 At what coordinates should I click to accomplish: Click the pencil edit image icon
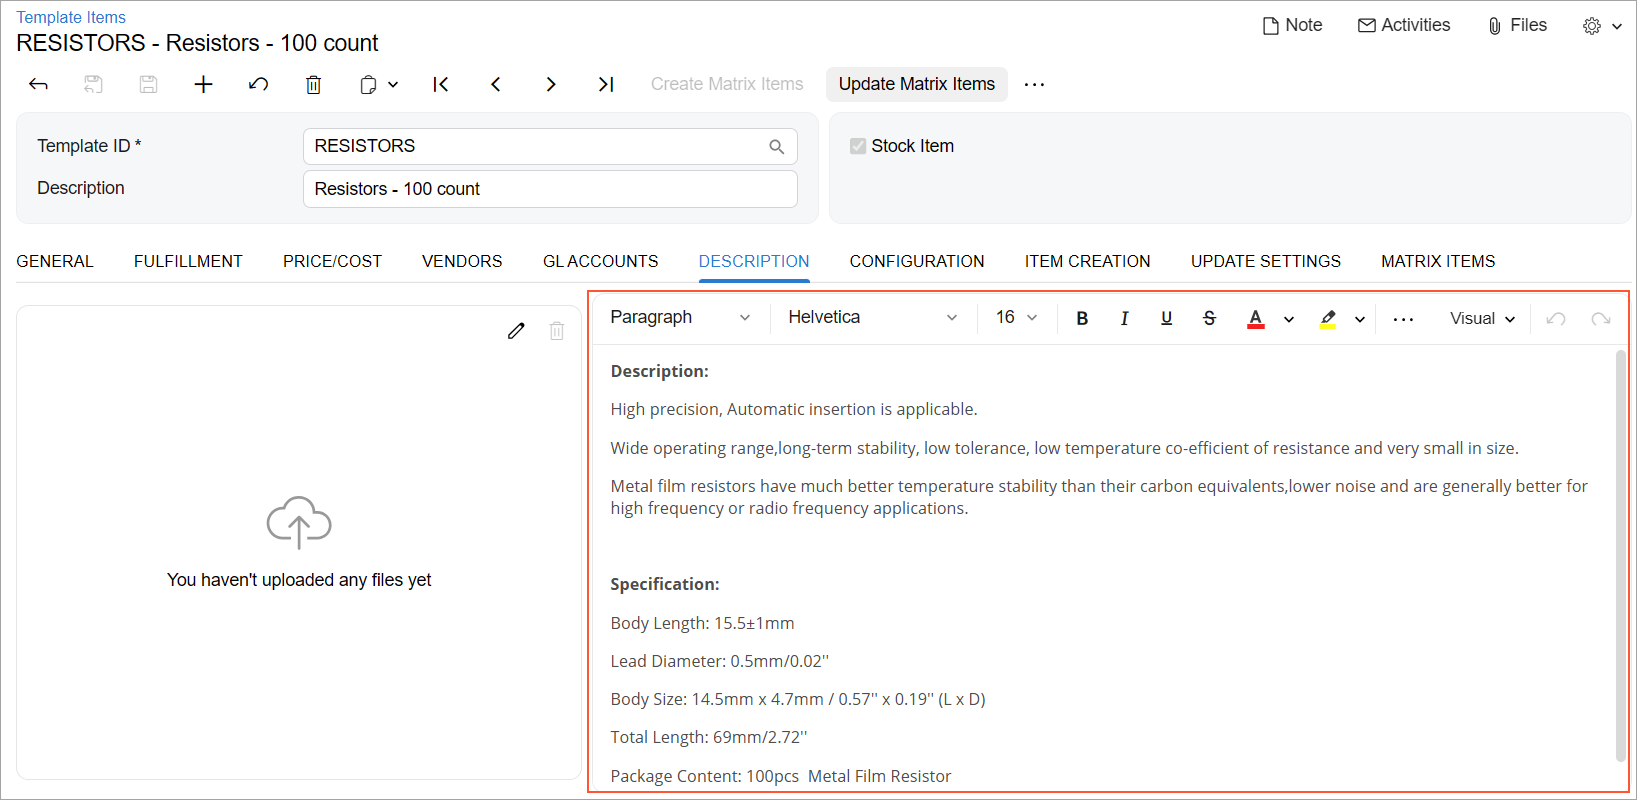(x=516, y=331)
